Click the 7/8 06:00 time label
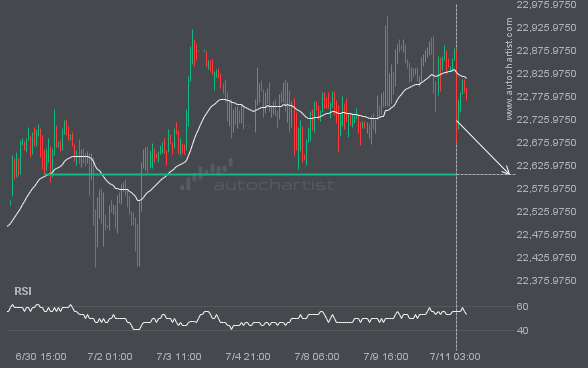Image resolution: width=588 pixels, height=368 pixels. 317,356
